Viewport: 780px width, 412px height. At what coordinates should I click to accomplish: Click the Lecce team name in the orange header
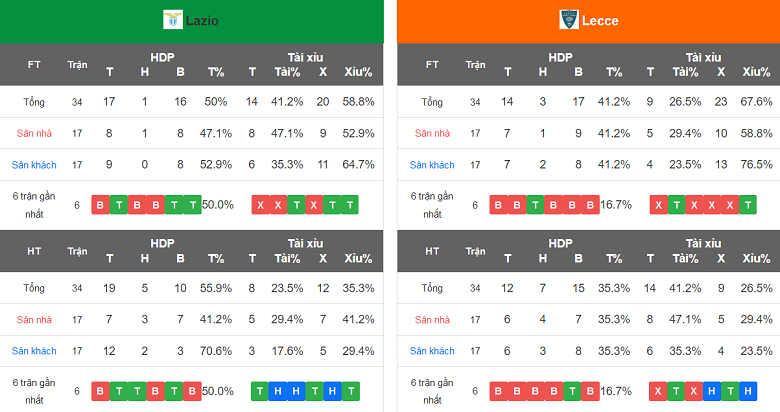tap(600, 20)
